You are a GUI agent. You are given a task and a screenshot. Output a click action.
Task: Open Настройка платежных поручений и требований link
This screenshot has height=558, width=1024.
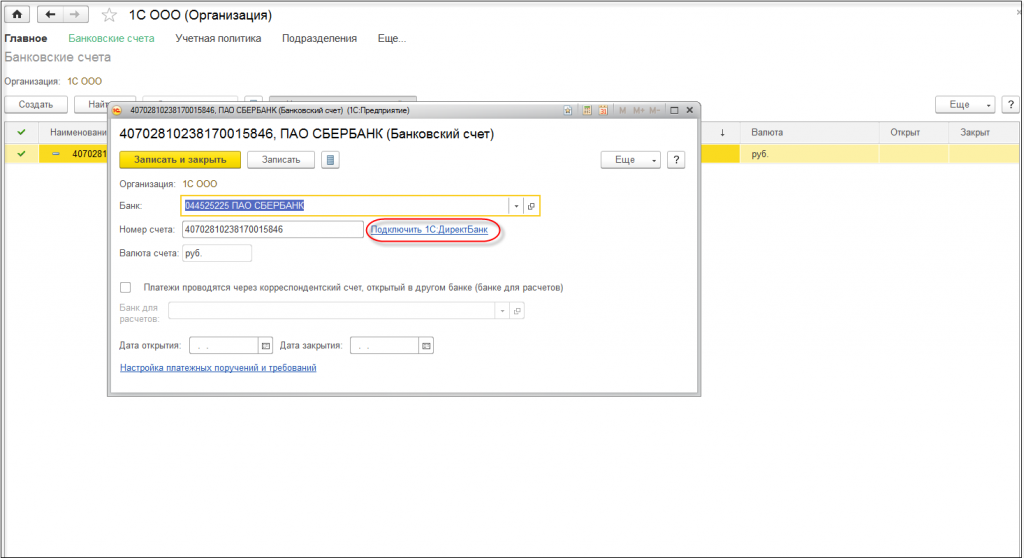[x=218, y=368]
